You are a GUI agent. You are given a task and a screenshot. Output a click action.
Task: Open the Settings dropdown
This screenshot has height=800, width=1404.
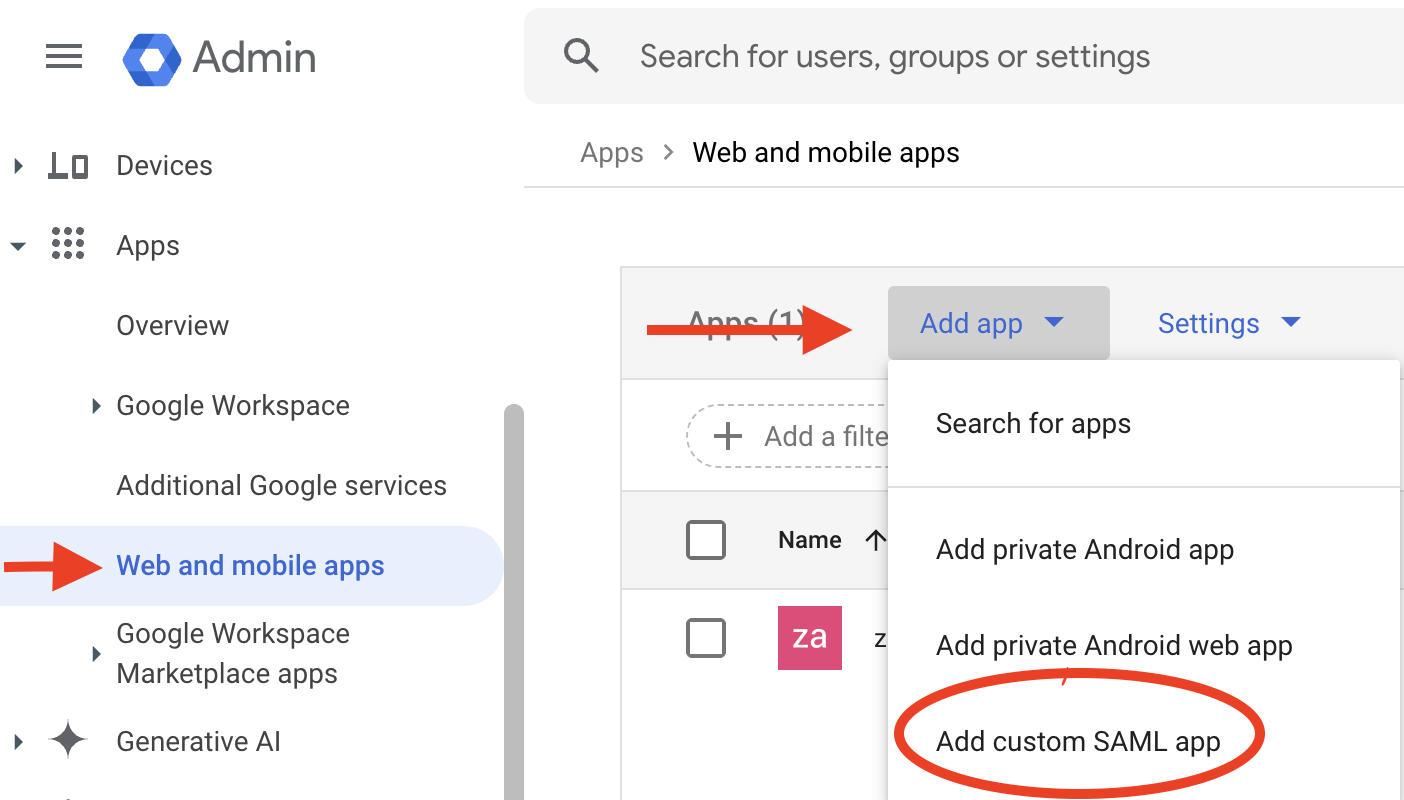[x=1228, y=323]
